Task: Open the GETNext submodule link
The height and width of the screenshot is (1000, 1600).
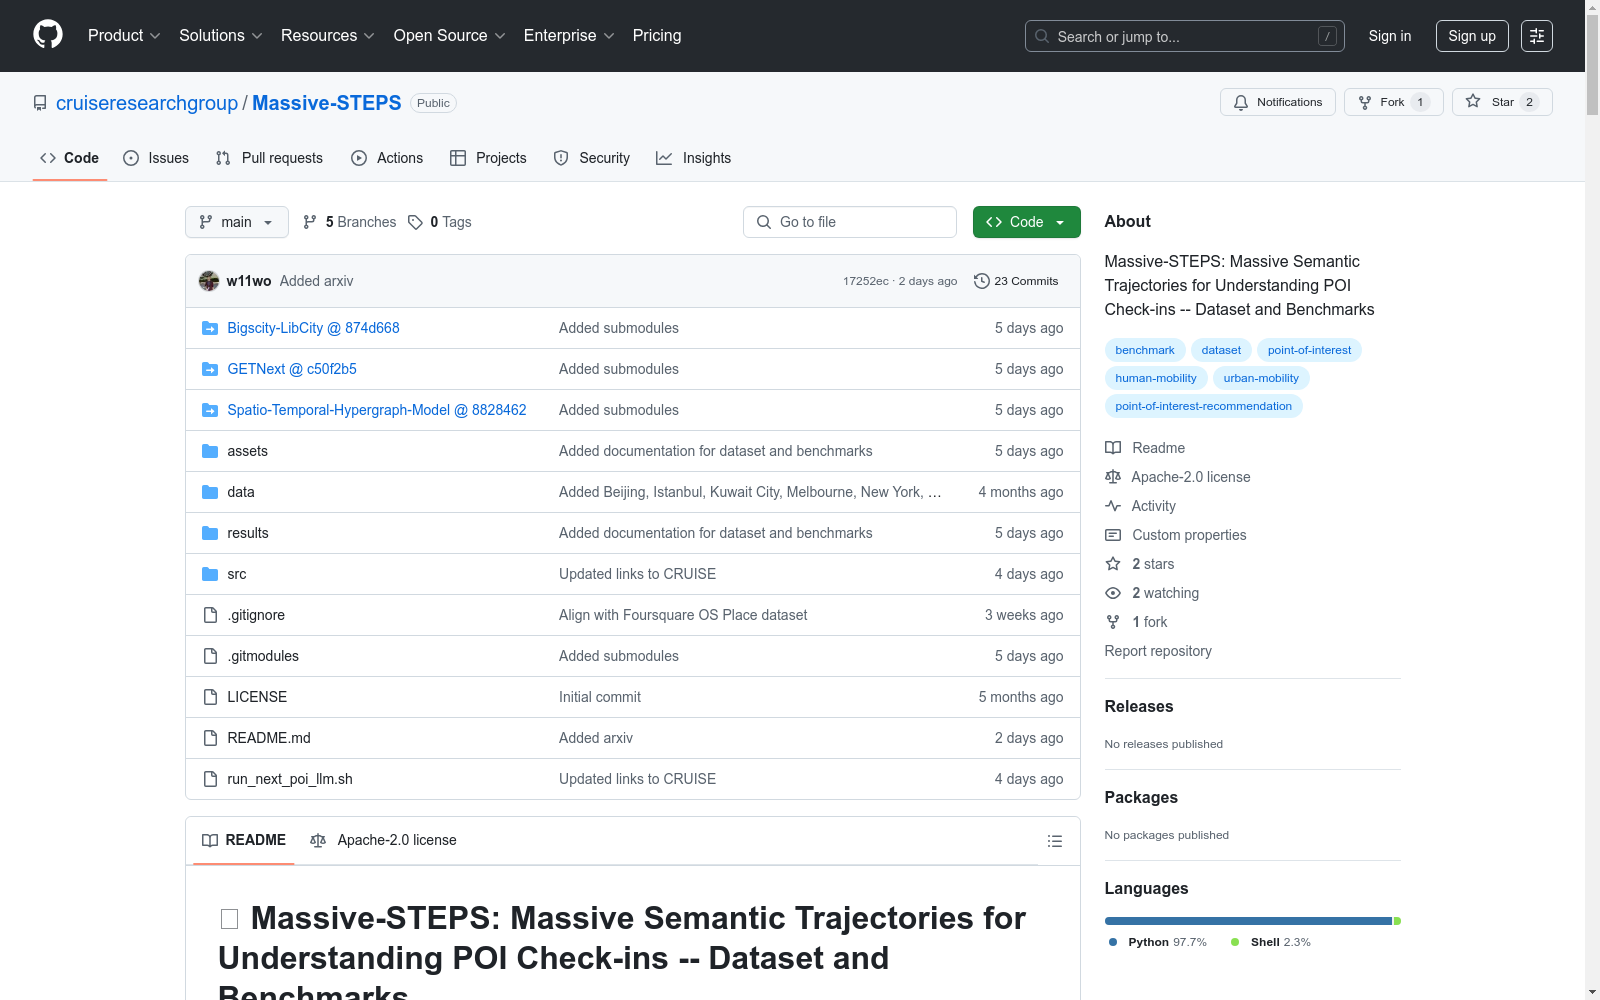Action: [292, 369]
